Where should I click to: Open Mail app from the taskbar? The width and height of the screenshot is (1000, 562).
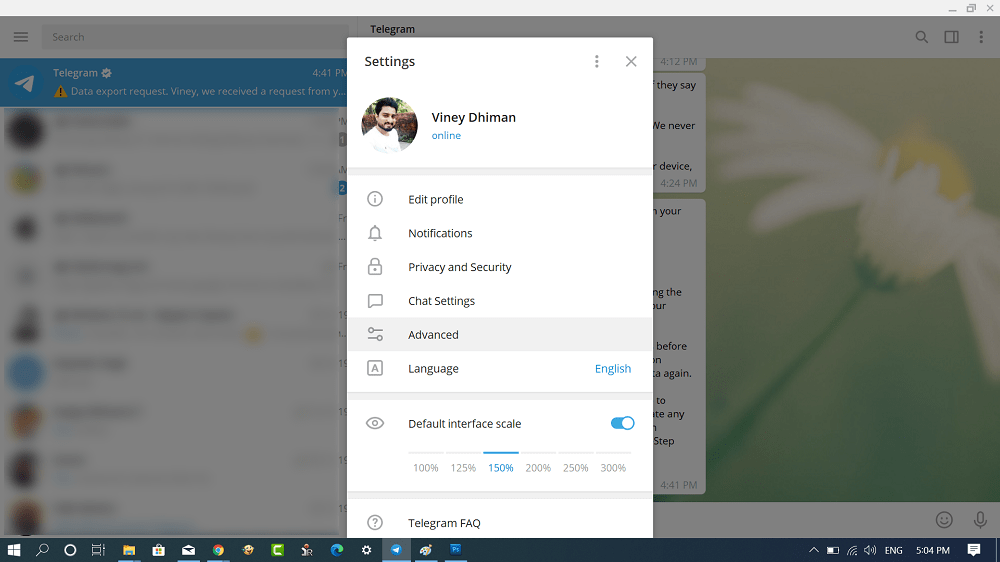click(188, 550)
